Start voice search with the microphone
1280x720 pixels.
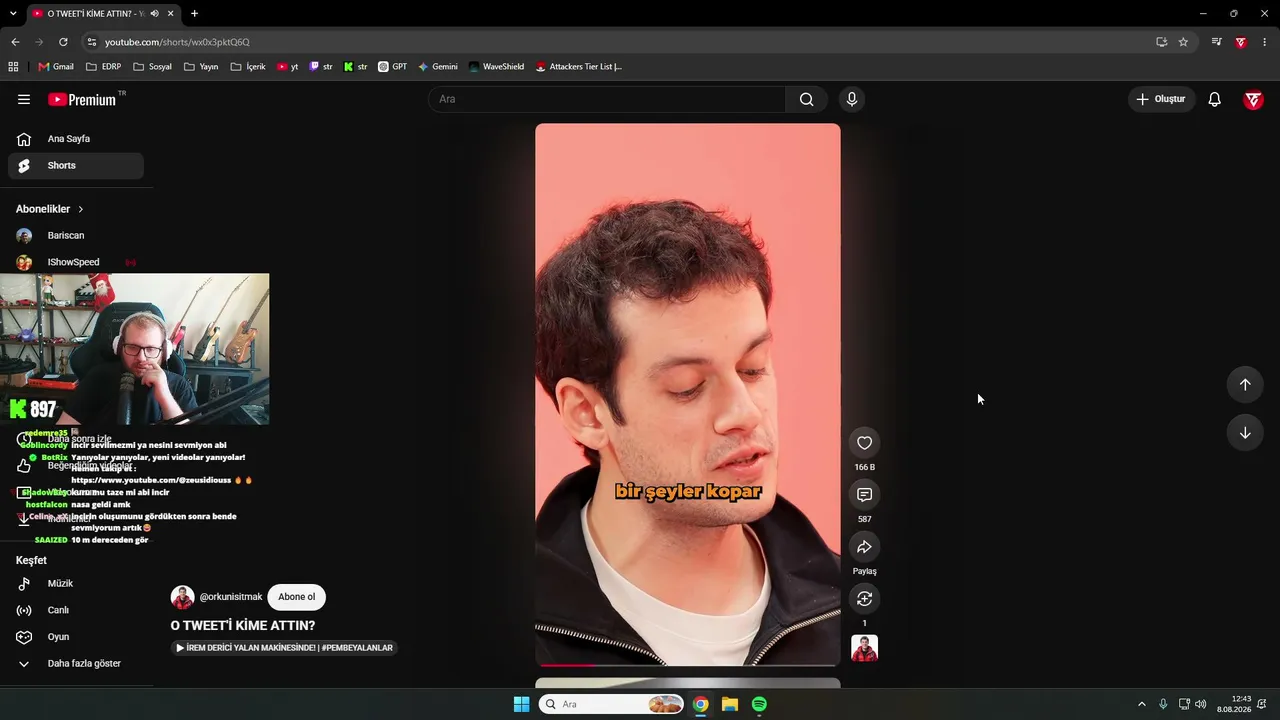pyautogui.click(x=852, y=99)
